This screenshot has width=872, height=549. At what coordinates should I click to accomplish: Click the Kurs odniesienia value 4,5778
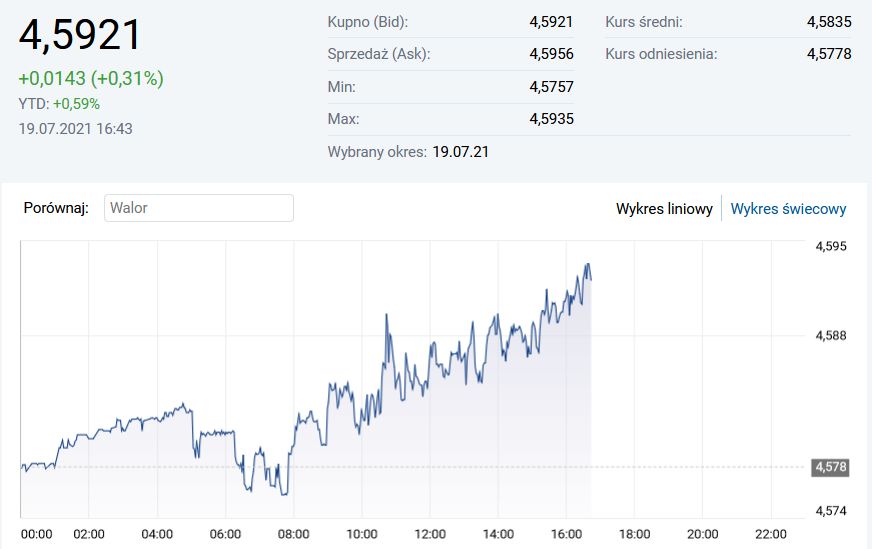(x=829, y=54)
